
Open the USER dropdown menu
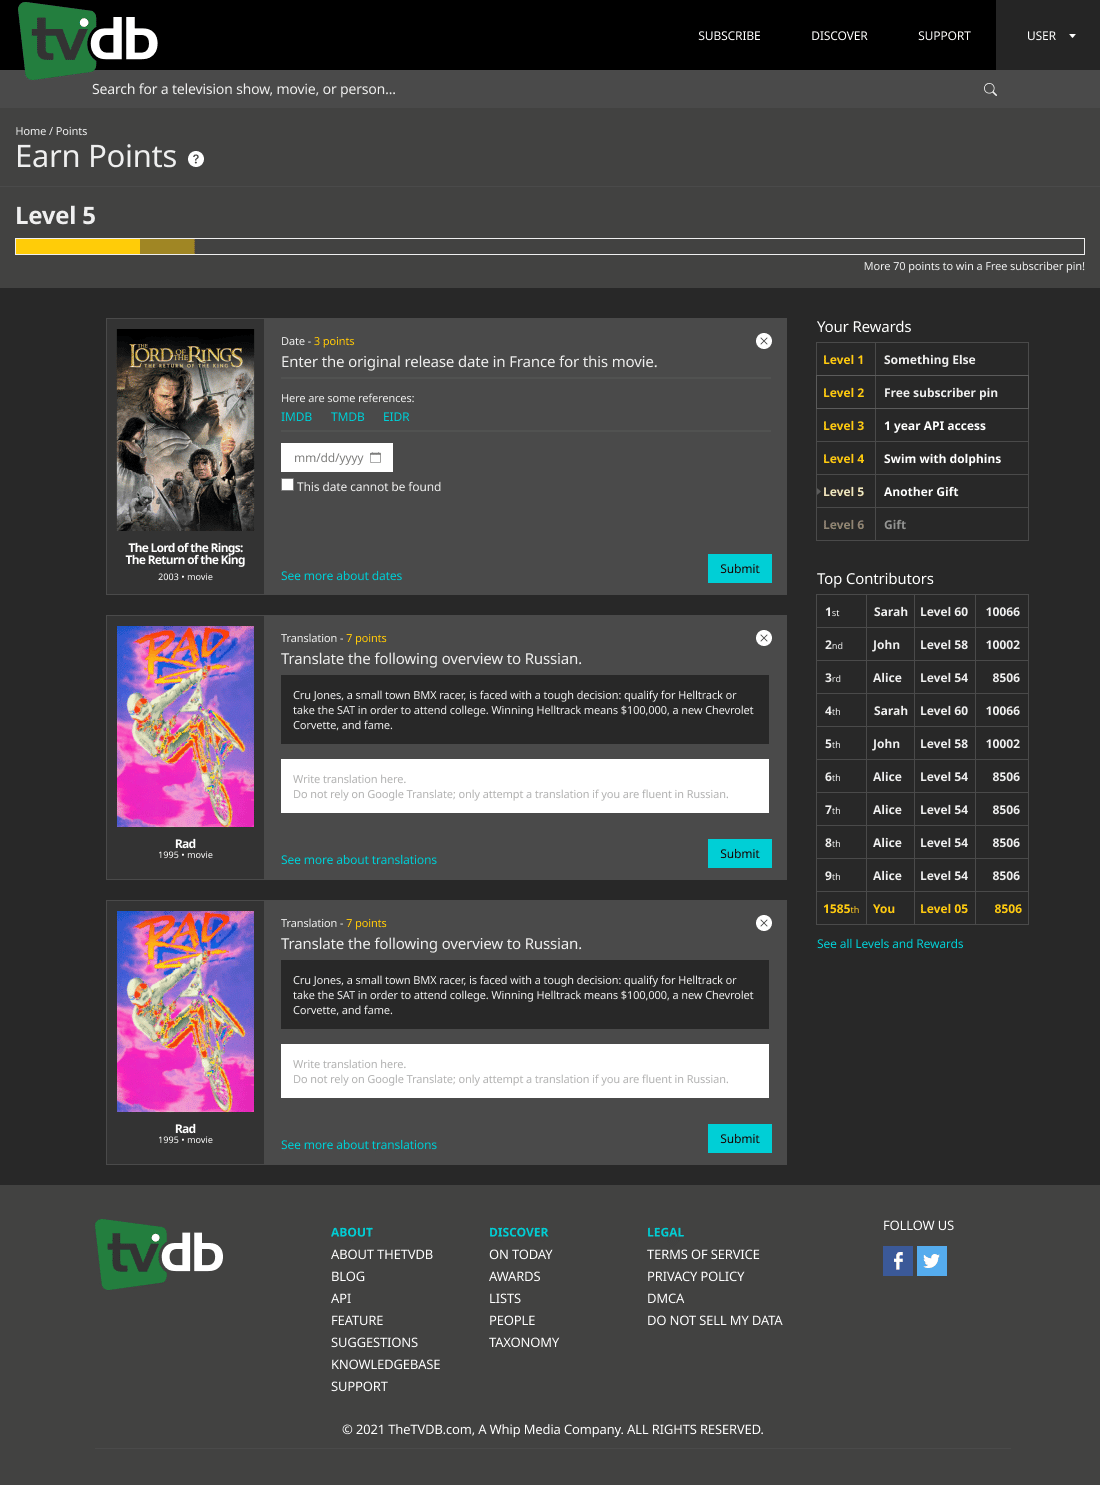pyautogui.click(x=1051, y=35)
